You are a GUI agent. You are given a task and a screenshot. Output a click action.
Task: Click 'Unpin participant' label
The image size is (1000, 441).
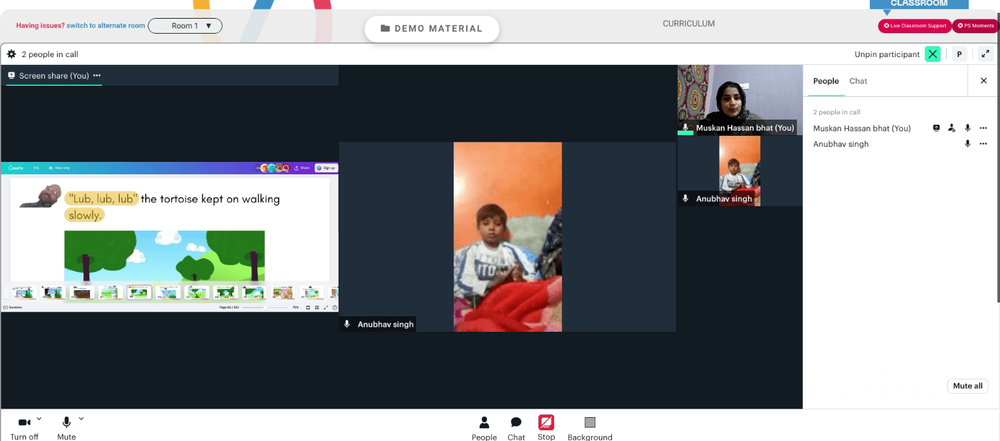click(887, 54)
